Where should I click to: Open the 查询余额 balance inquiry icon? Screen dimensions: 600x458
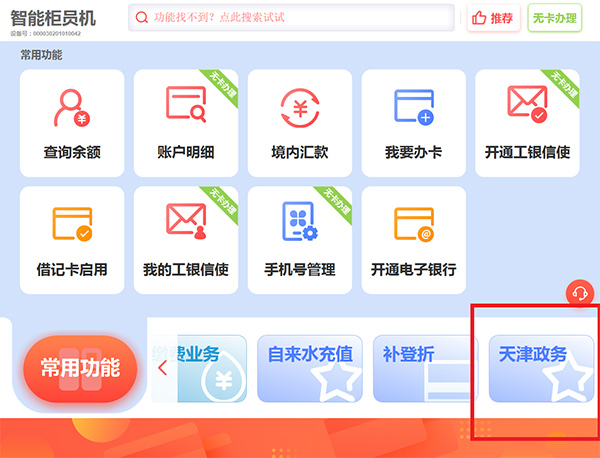point(72,108)
